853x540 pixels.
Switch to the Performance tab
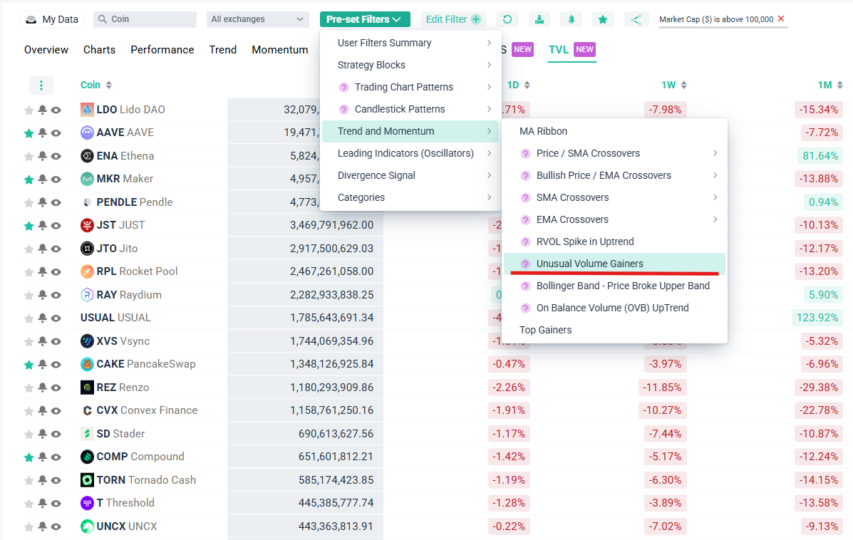[162, 50]
